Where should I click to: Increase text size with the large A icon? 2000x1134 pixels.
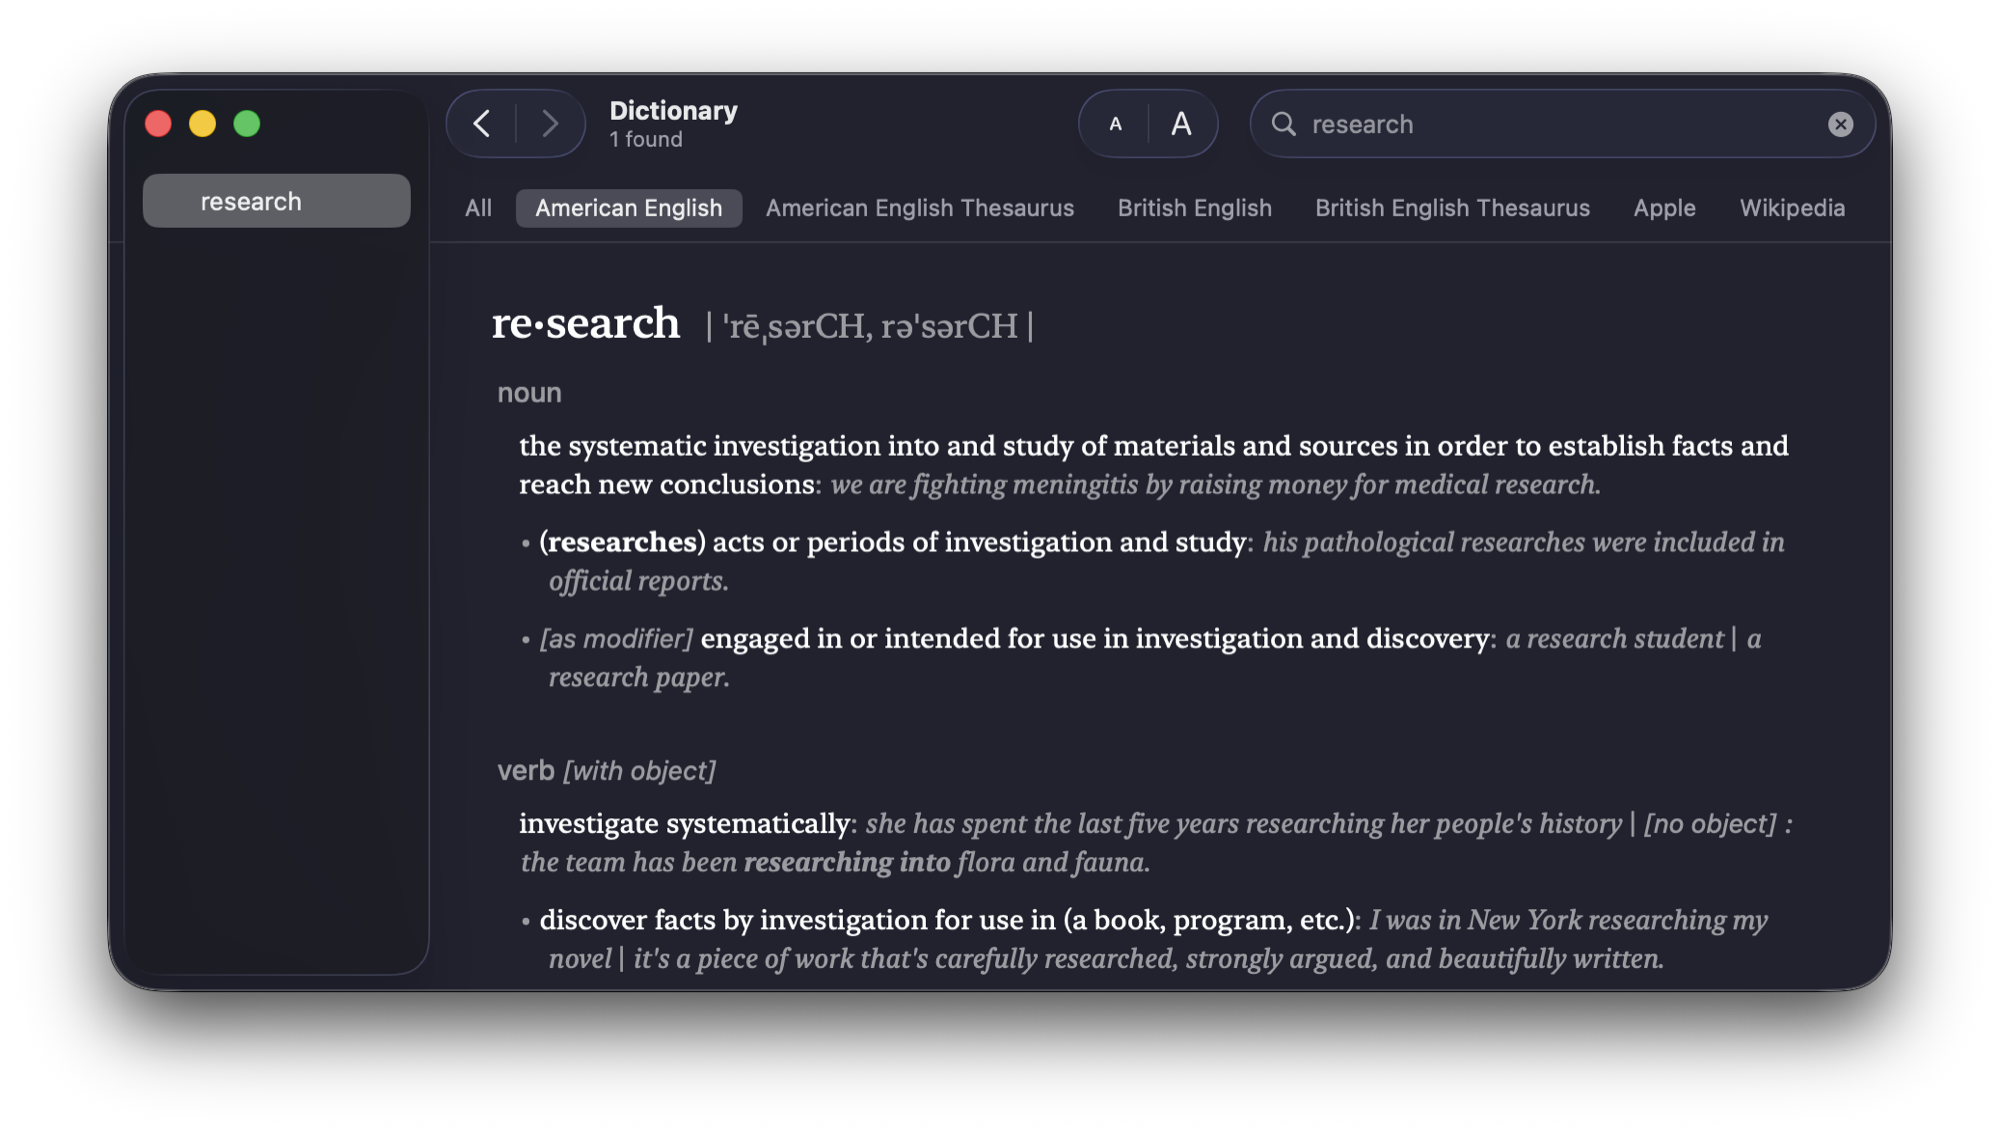point(1182,123)
